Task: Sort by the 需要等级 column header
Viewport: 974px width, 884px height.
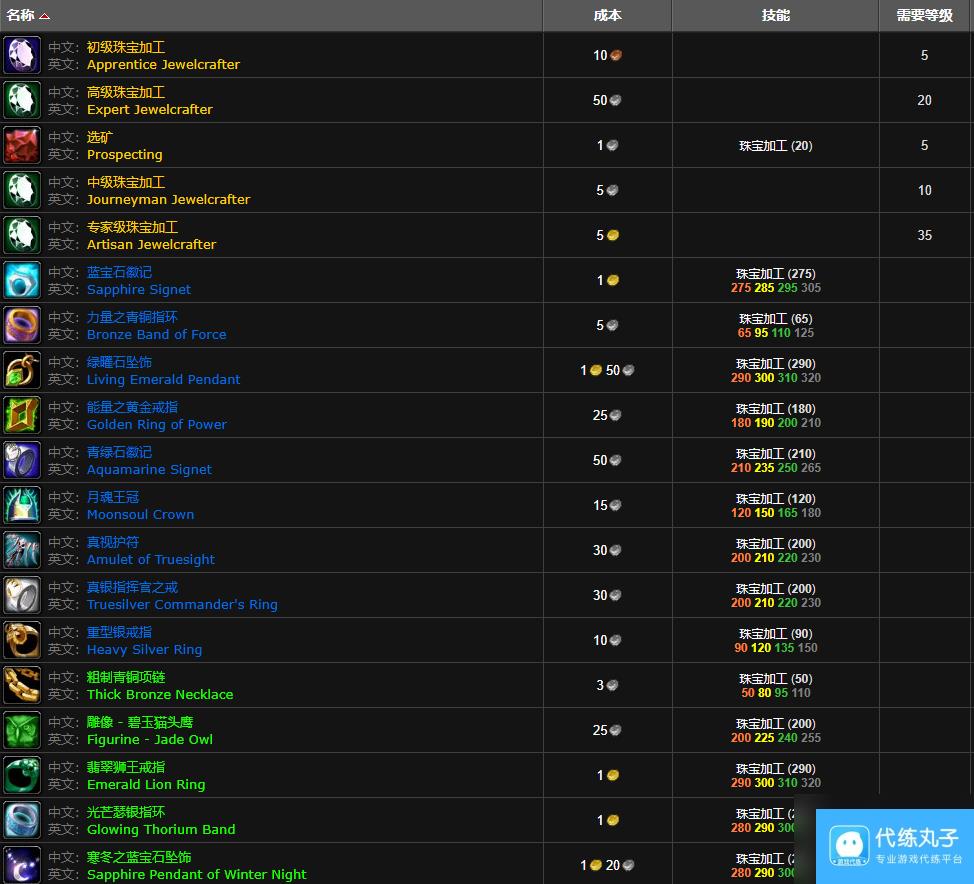Action: pyautogui.click(x=926, y=16)
